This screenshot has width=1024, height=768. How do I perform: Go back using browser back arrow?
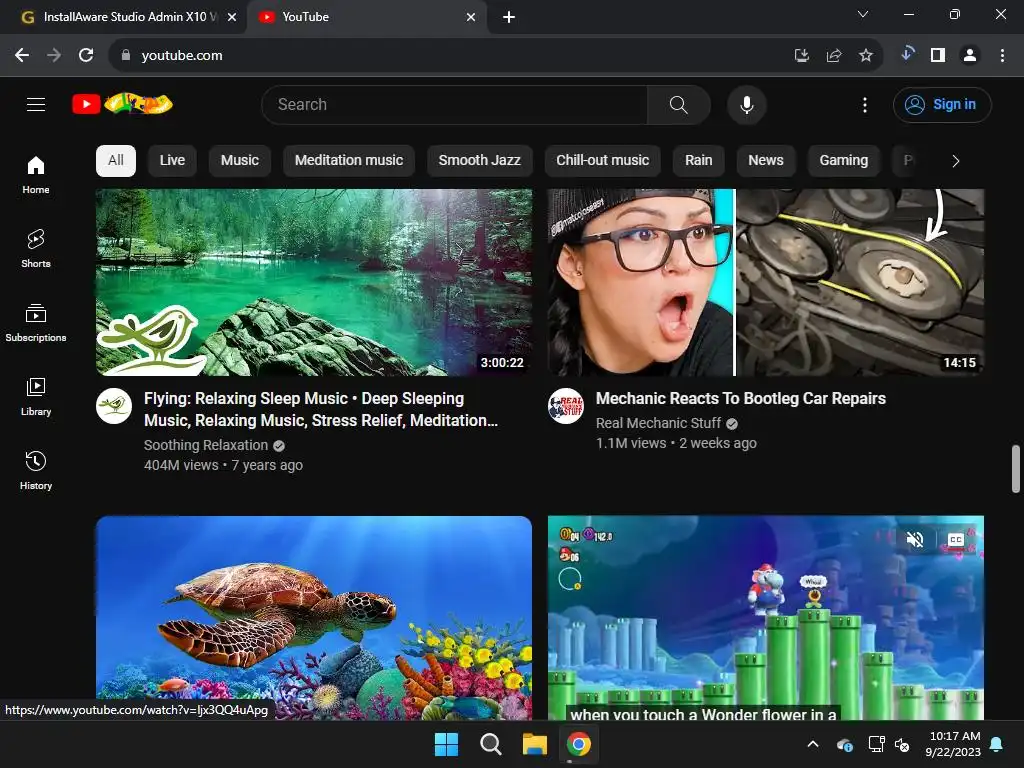22,56
